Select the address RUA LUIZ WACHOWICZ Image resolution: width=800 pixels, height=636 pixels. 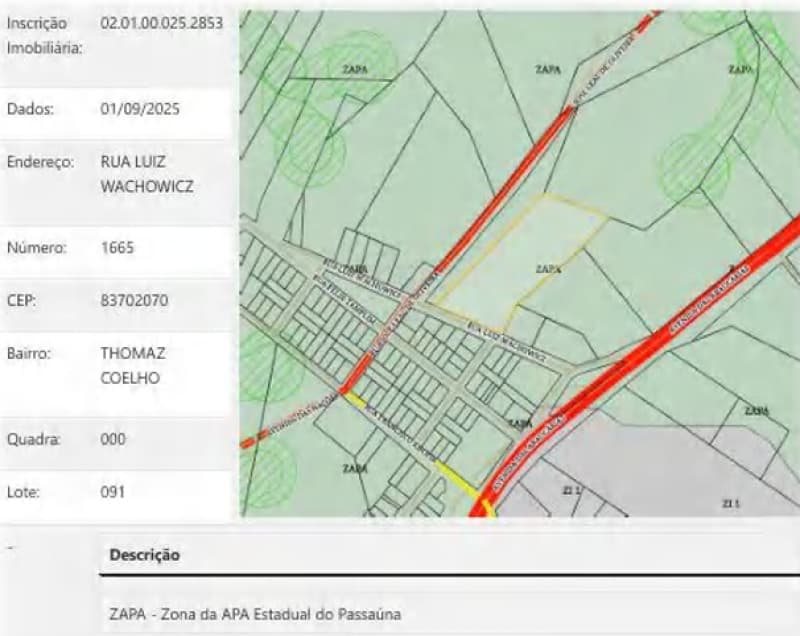[x=147, y=174]
